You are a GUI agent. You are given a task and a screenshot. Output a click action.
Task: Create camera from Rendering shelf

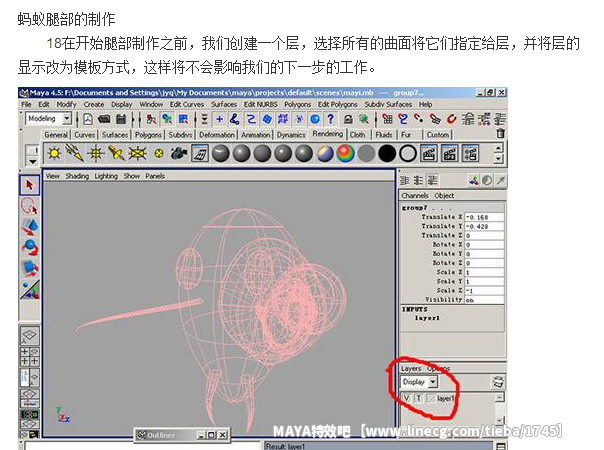pos(179,154)
